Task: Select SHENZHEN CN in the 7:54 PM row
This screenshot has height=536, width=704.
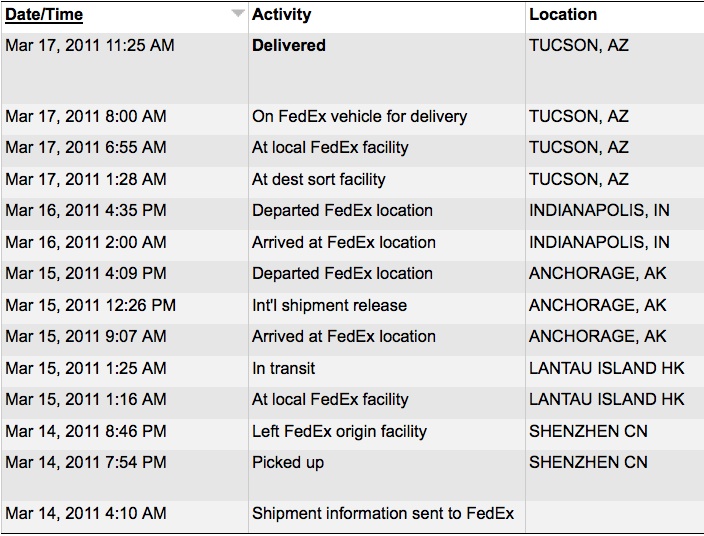Action: coord(588,463)
